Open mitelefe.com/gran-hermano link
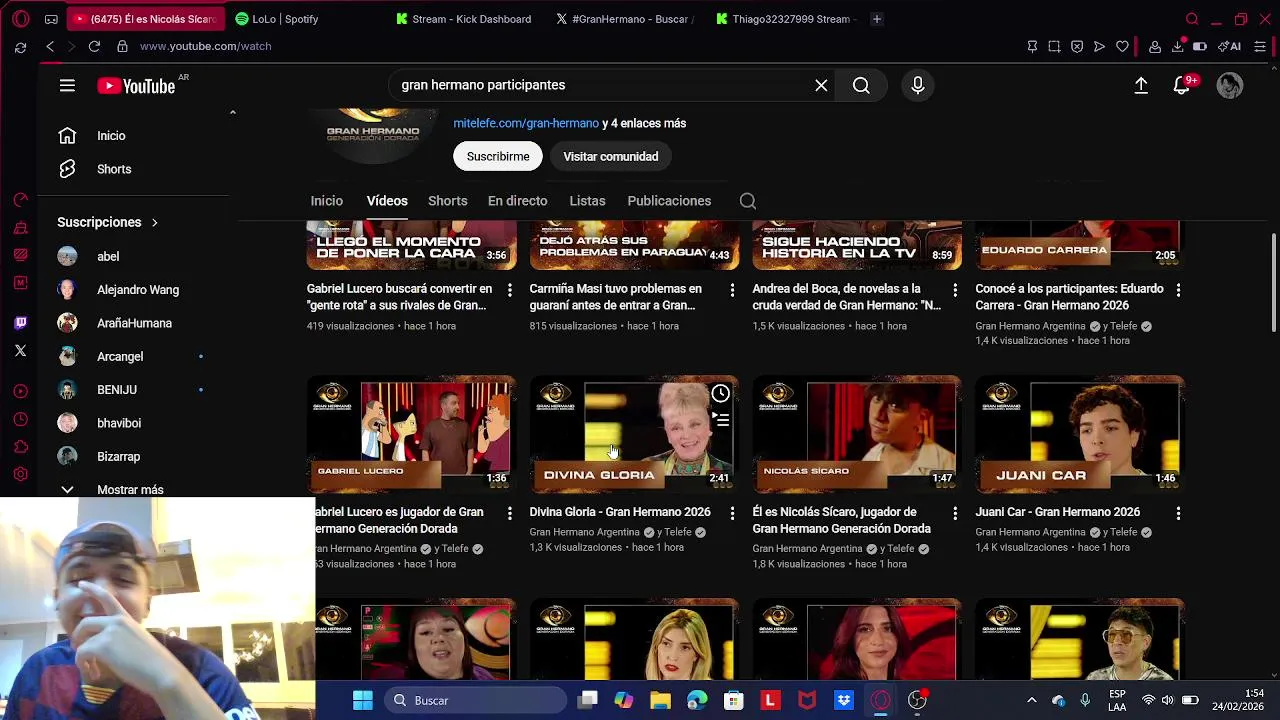The width and height of the screenshot is (1280, 720). point(526,124)
